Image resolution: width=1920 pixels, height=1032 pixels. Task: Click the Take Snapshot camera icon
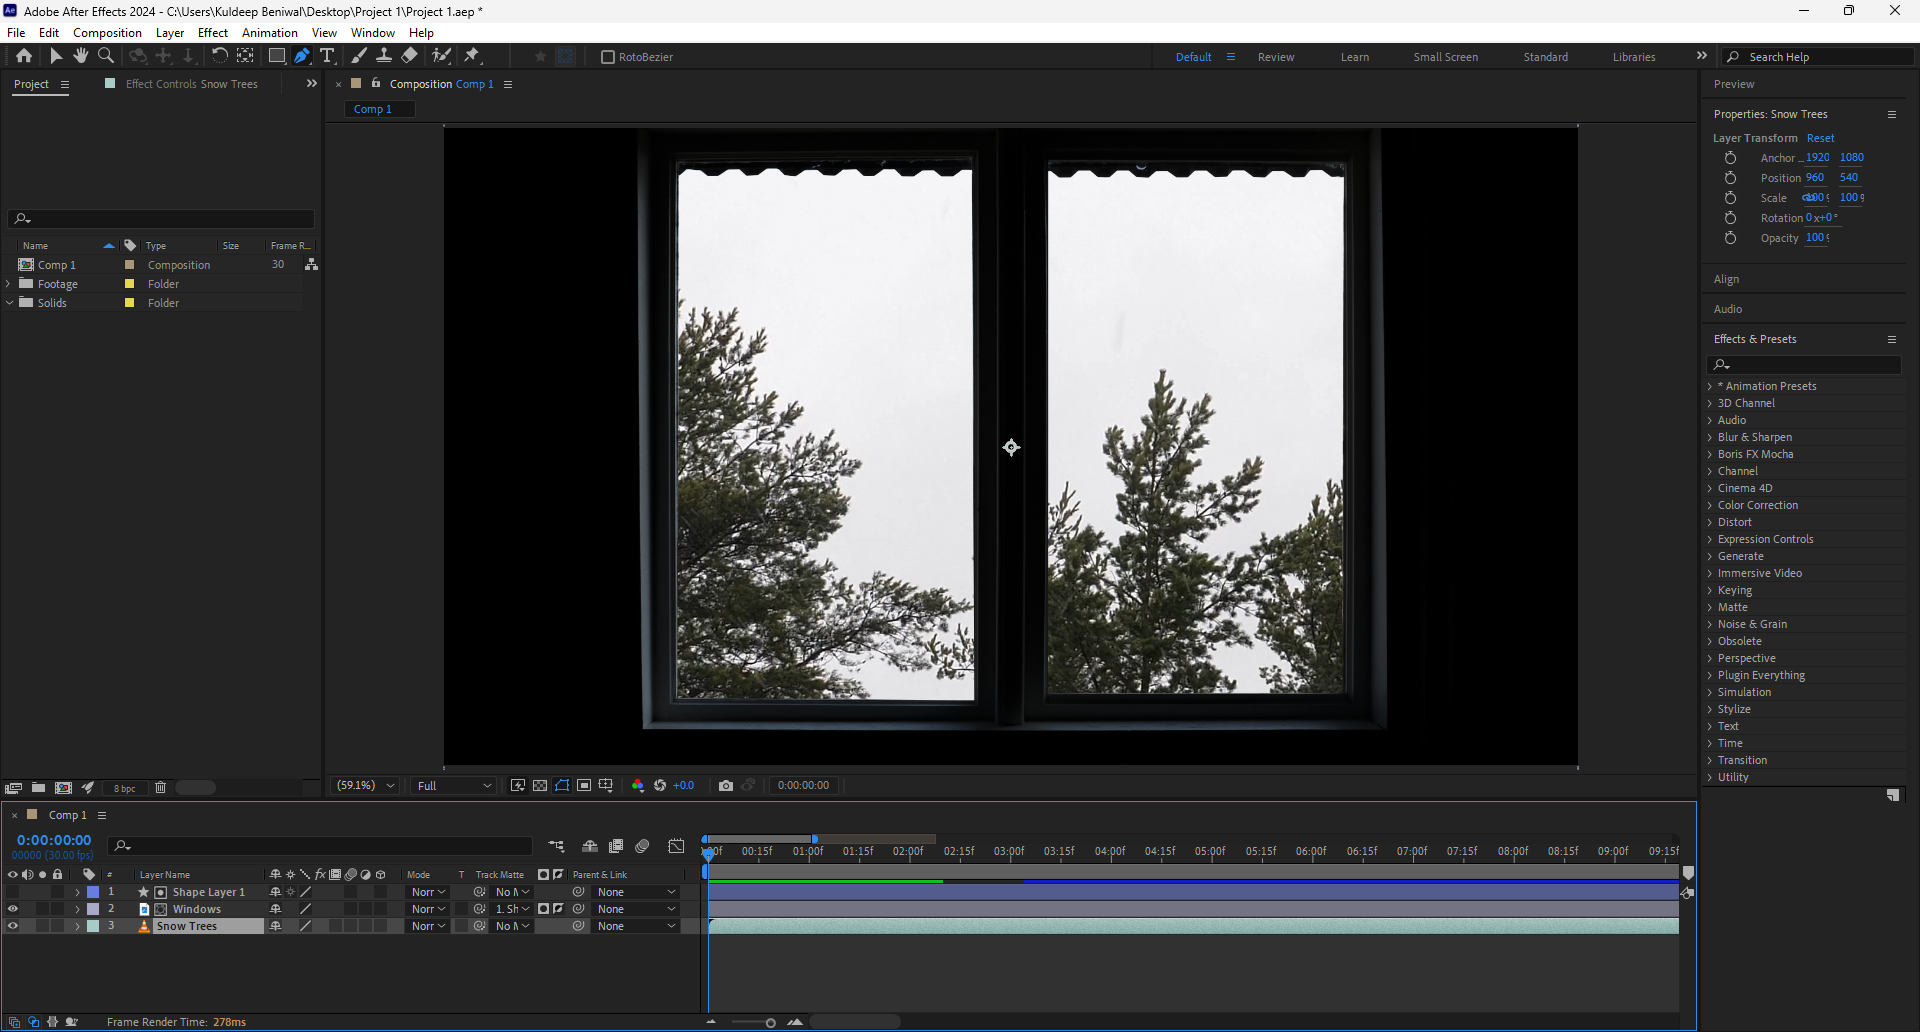click(x=726, y=786)
